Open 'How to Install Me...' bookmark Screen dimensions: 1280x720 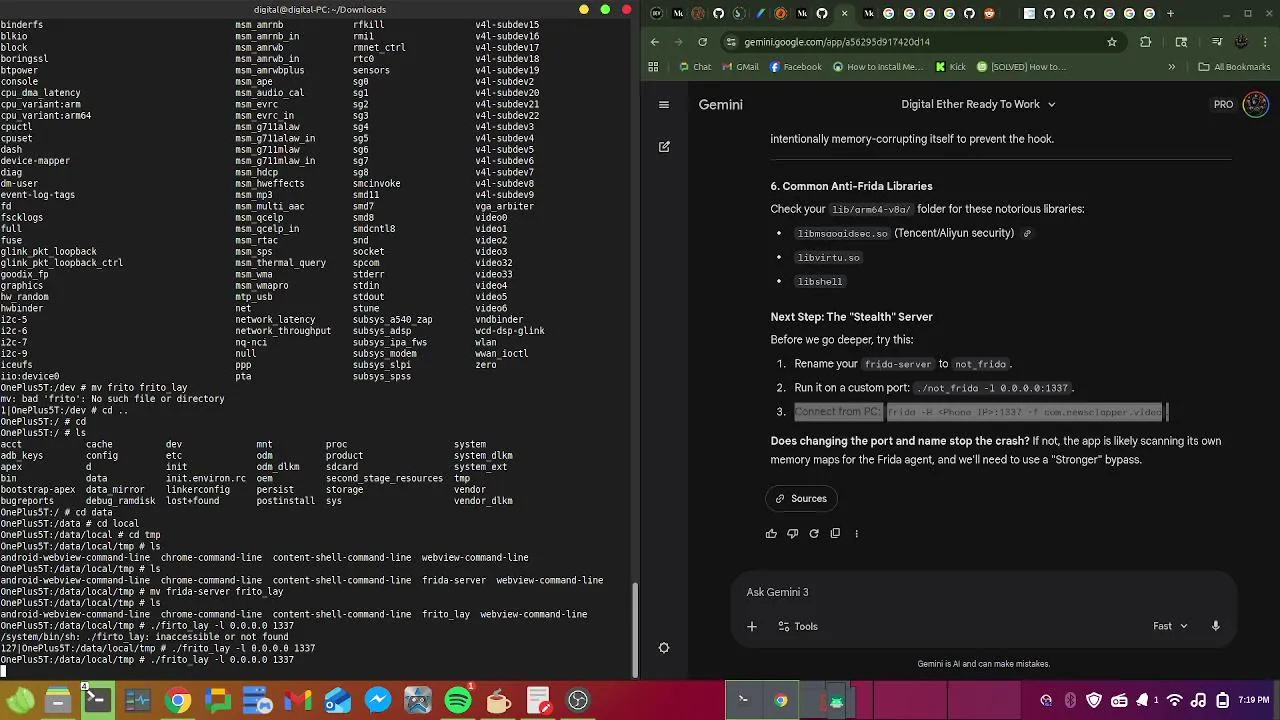pyautogui.click(x=877, y=67)
